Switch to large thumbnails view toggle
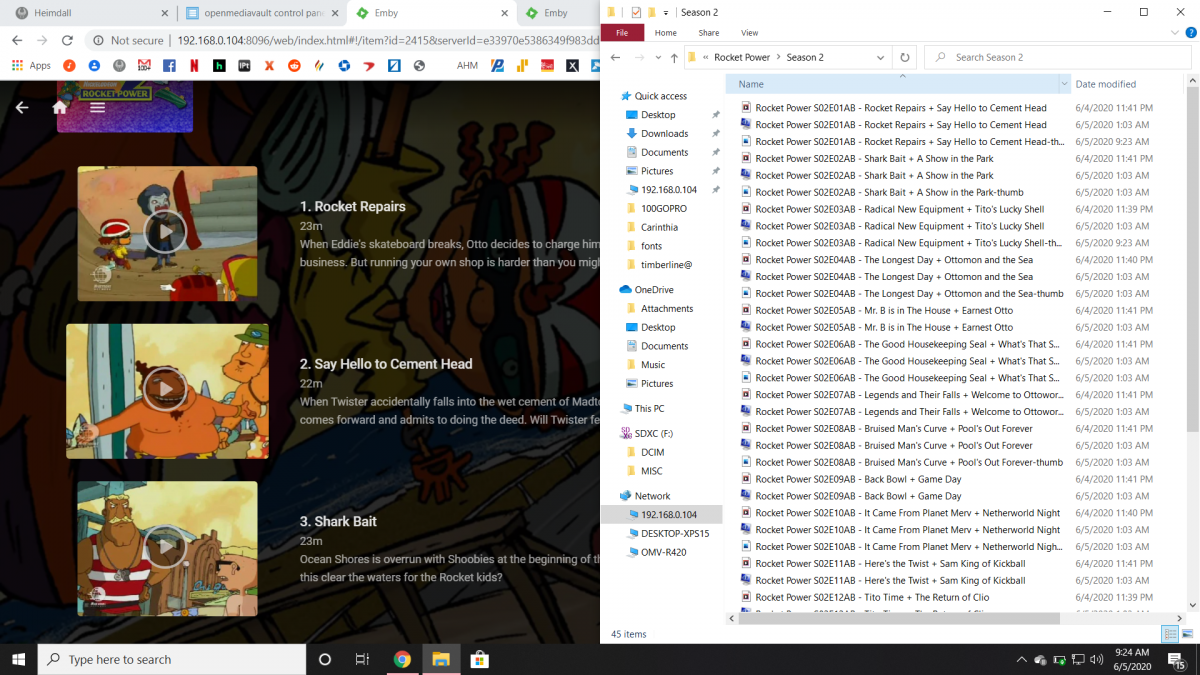1200x675 pixels. click(x=1187, y=634)
